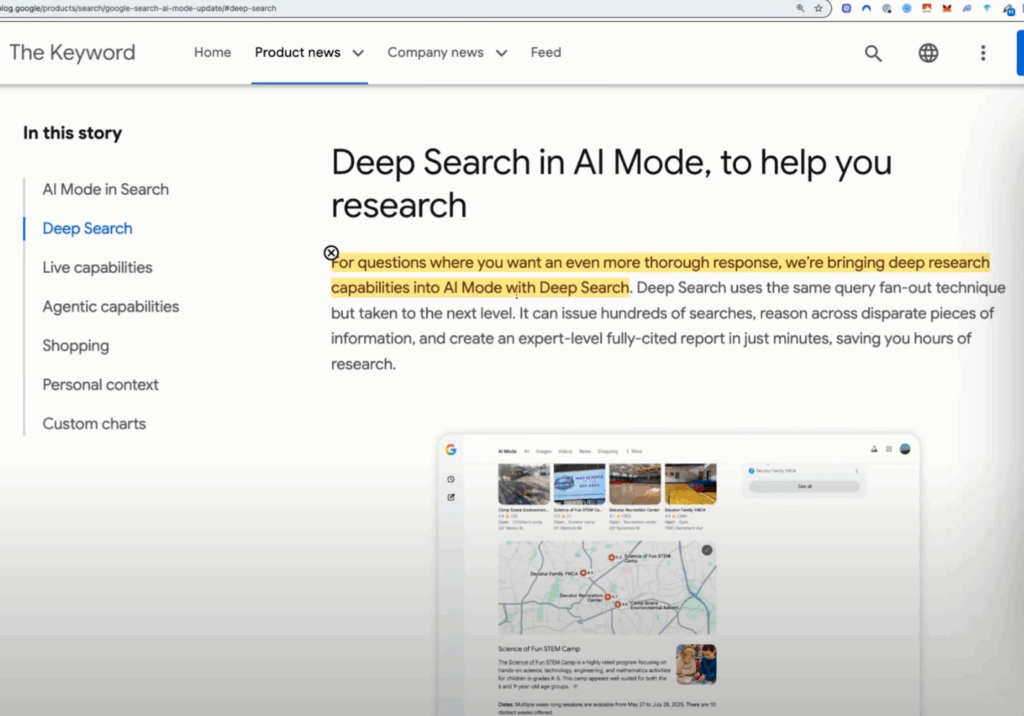This screenshot has height=716, width=1024.
Task: Open the Company news menu
Action: click(x=435, y=52)
